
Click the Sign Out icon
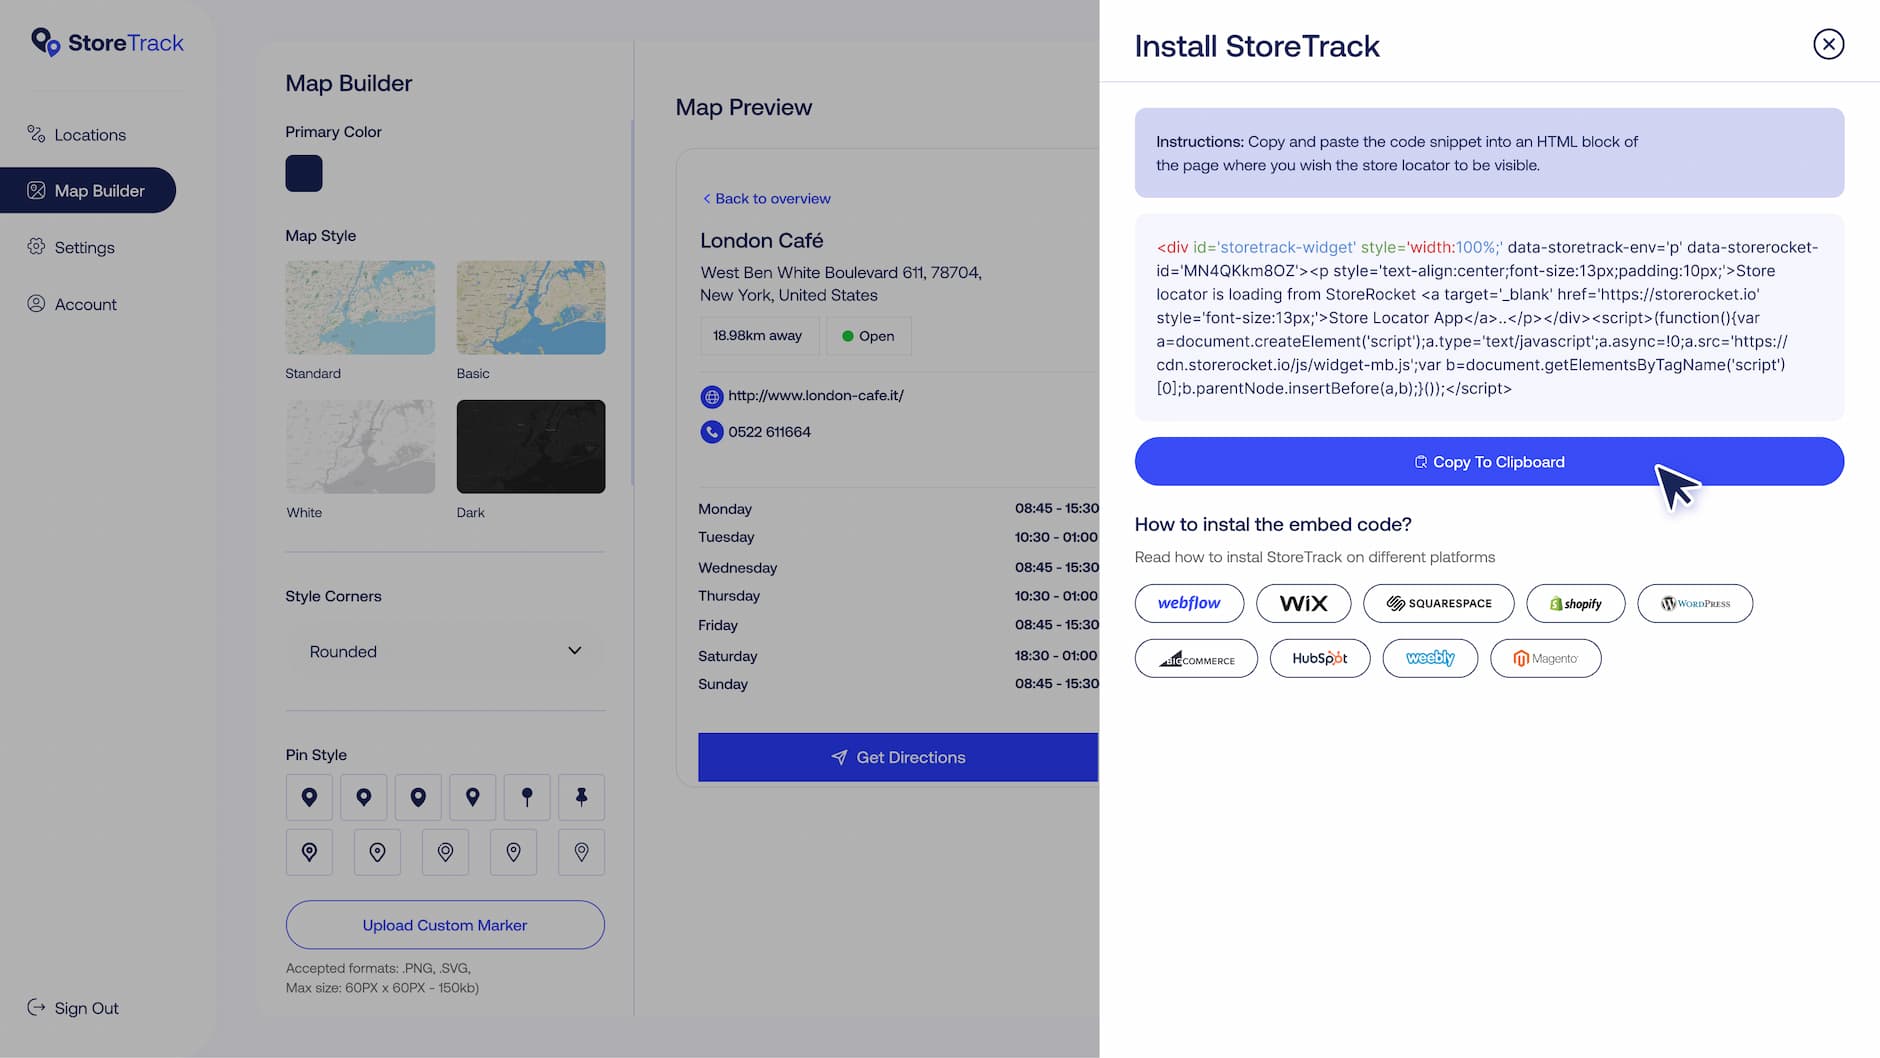(36, 1007)
